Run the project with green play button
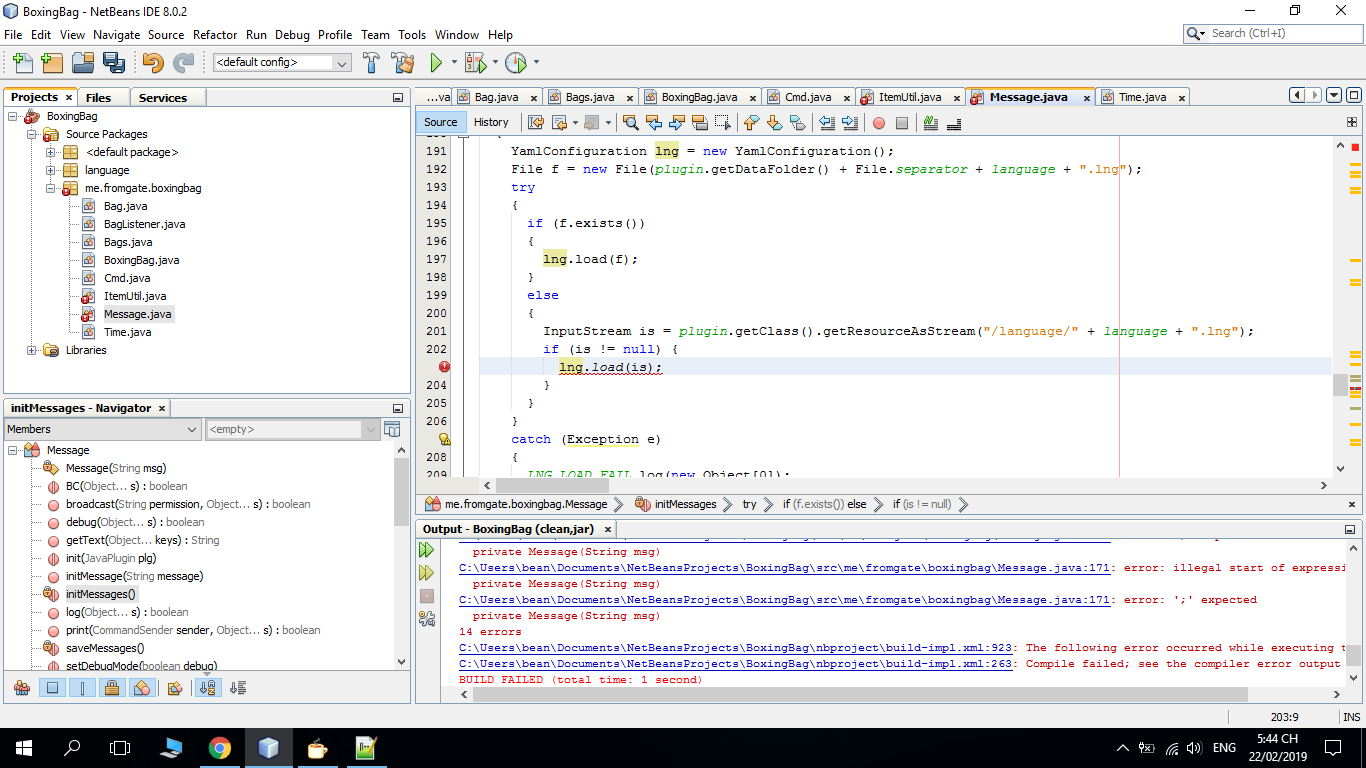 pos(436,62)
